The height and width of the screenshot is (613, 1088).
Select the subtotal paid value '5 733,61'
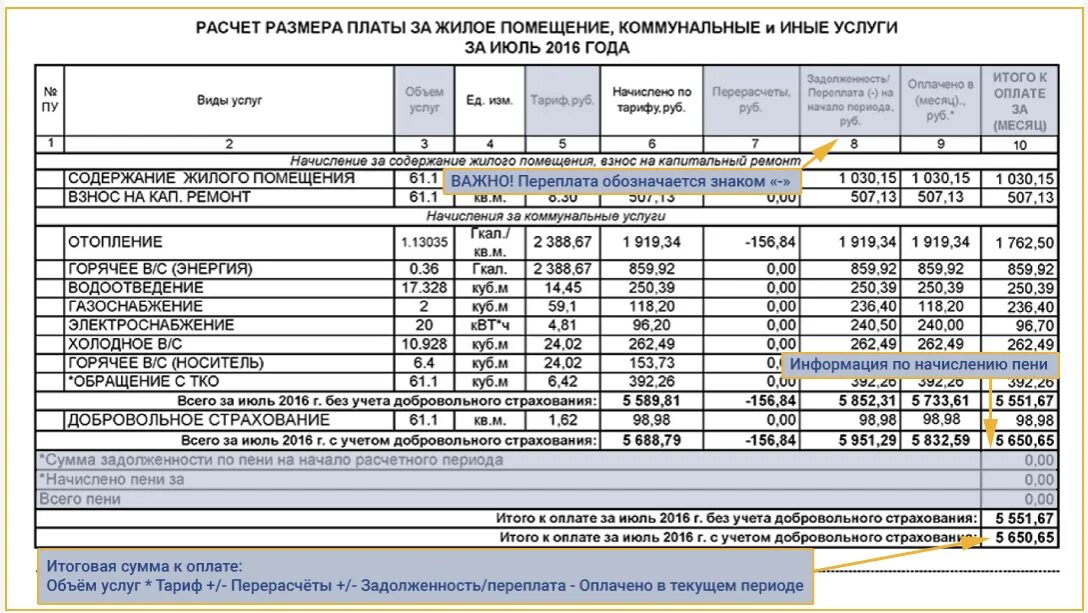940,401
